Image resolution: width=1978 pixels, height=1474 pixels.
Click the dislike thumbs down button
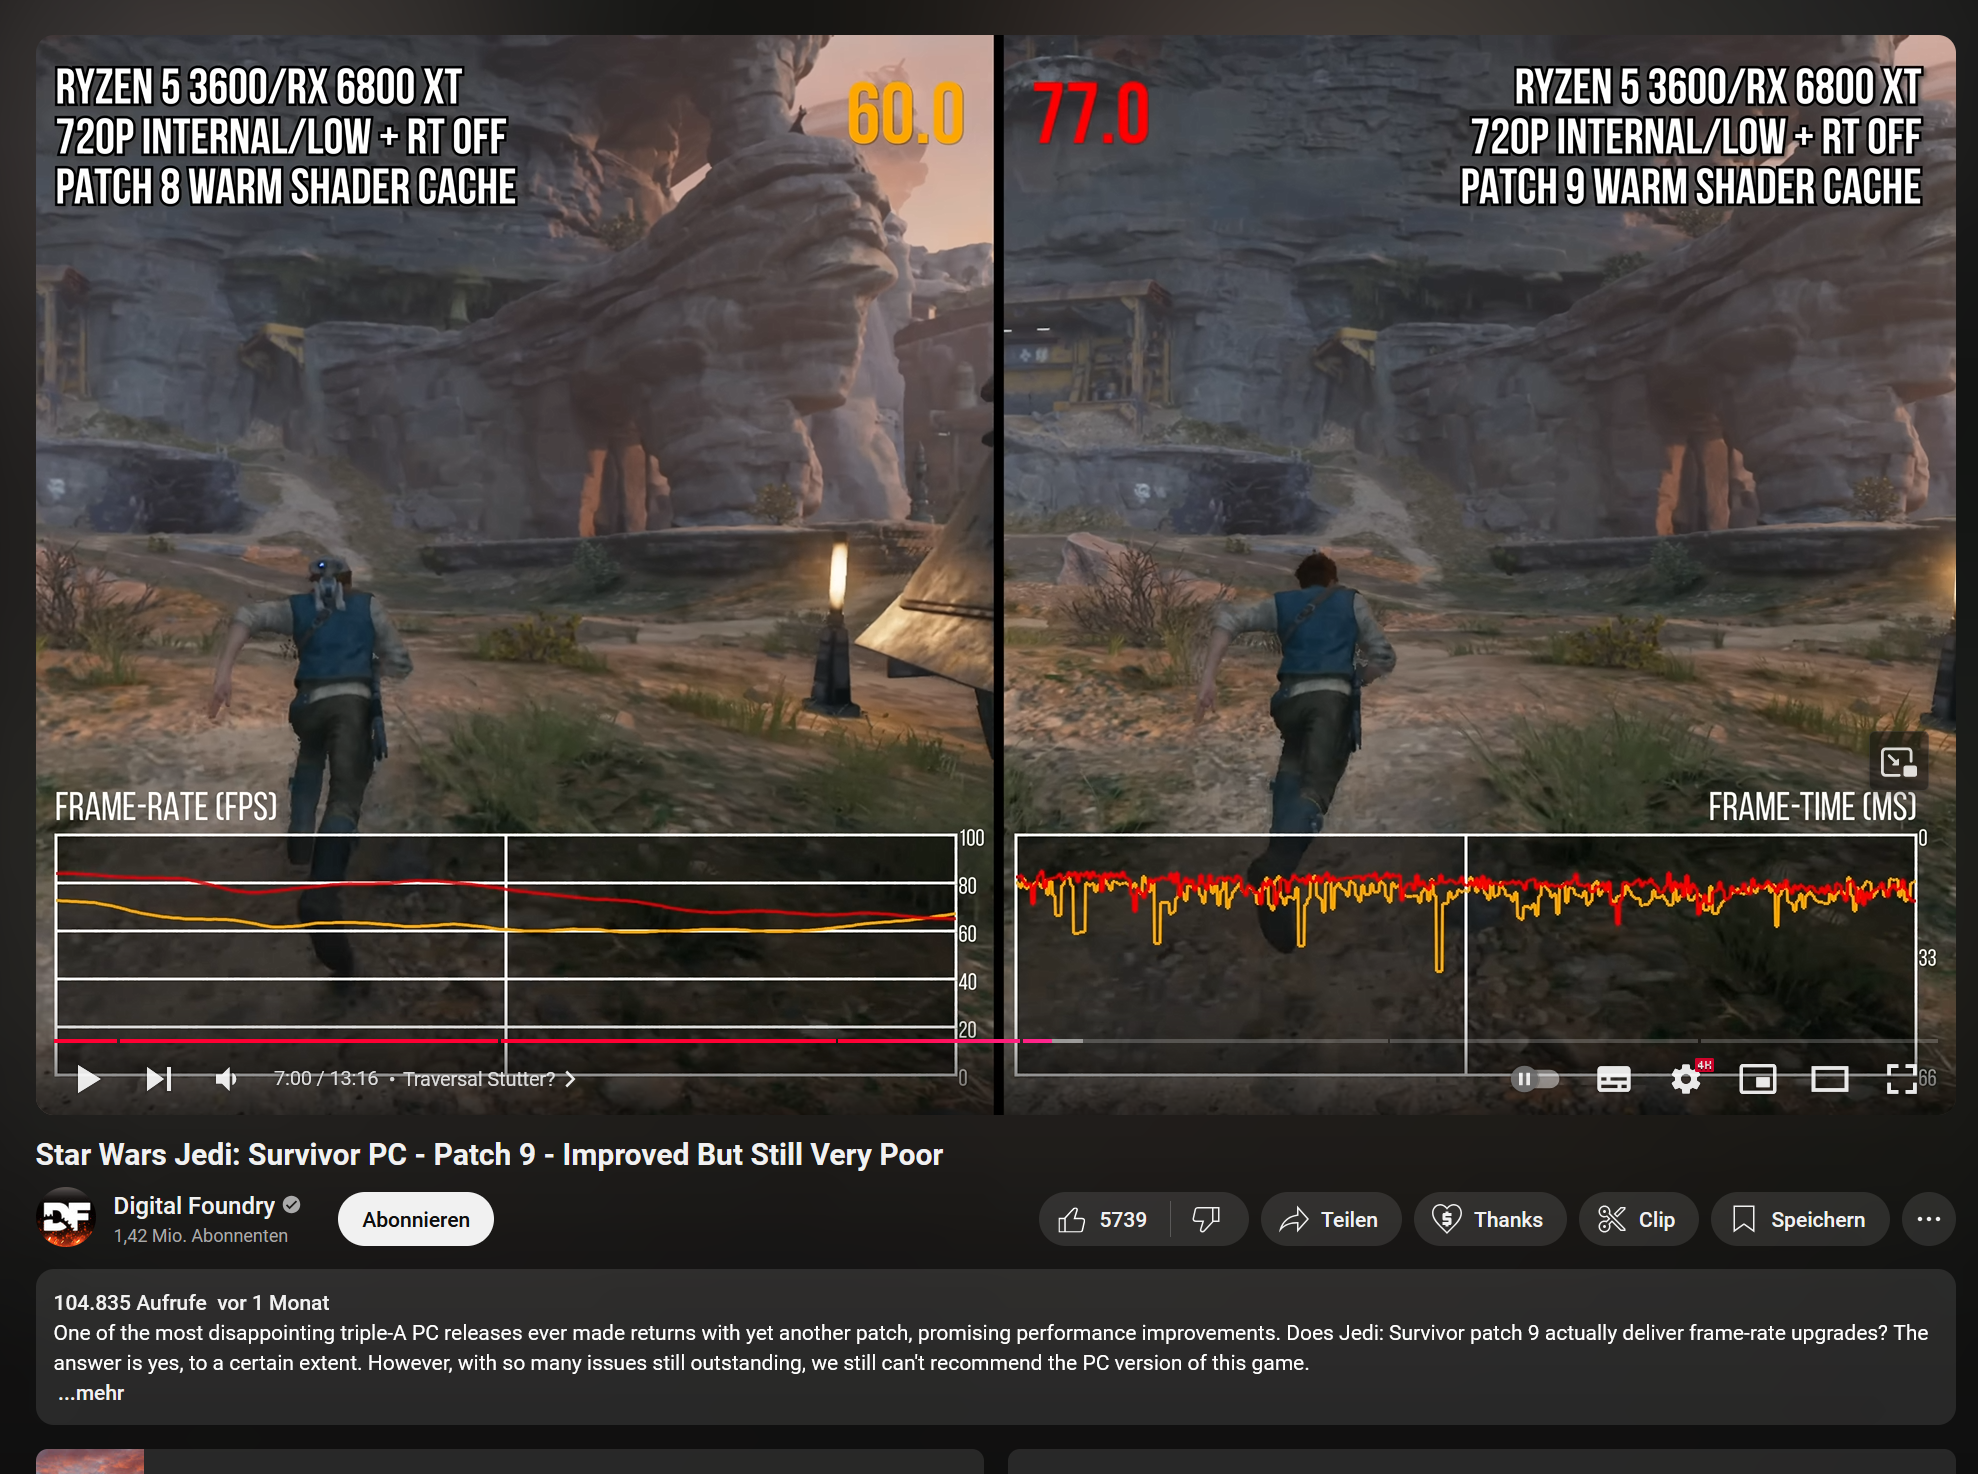click(1207, 1220)
